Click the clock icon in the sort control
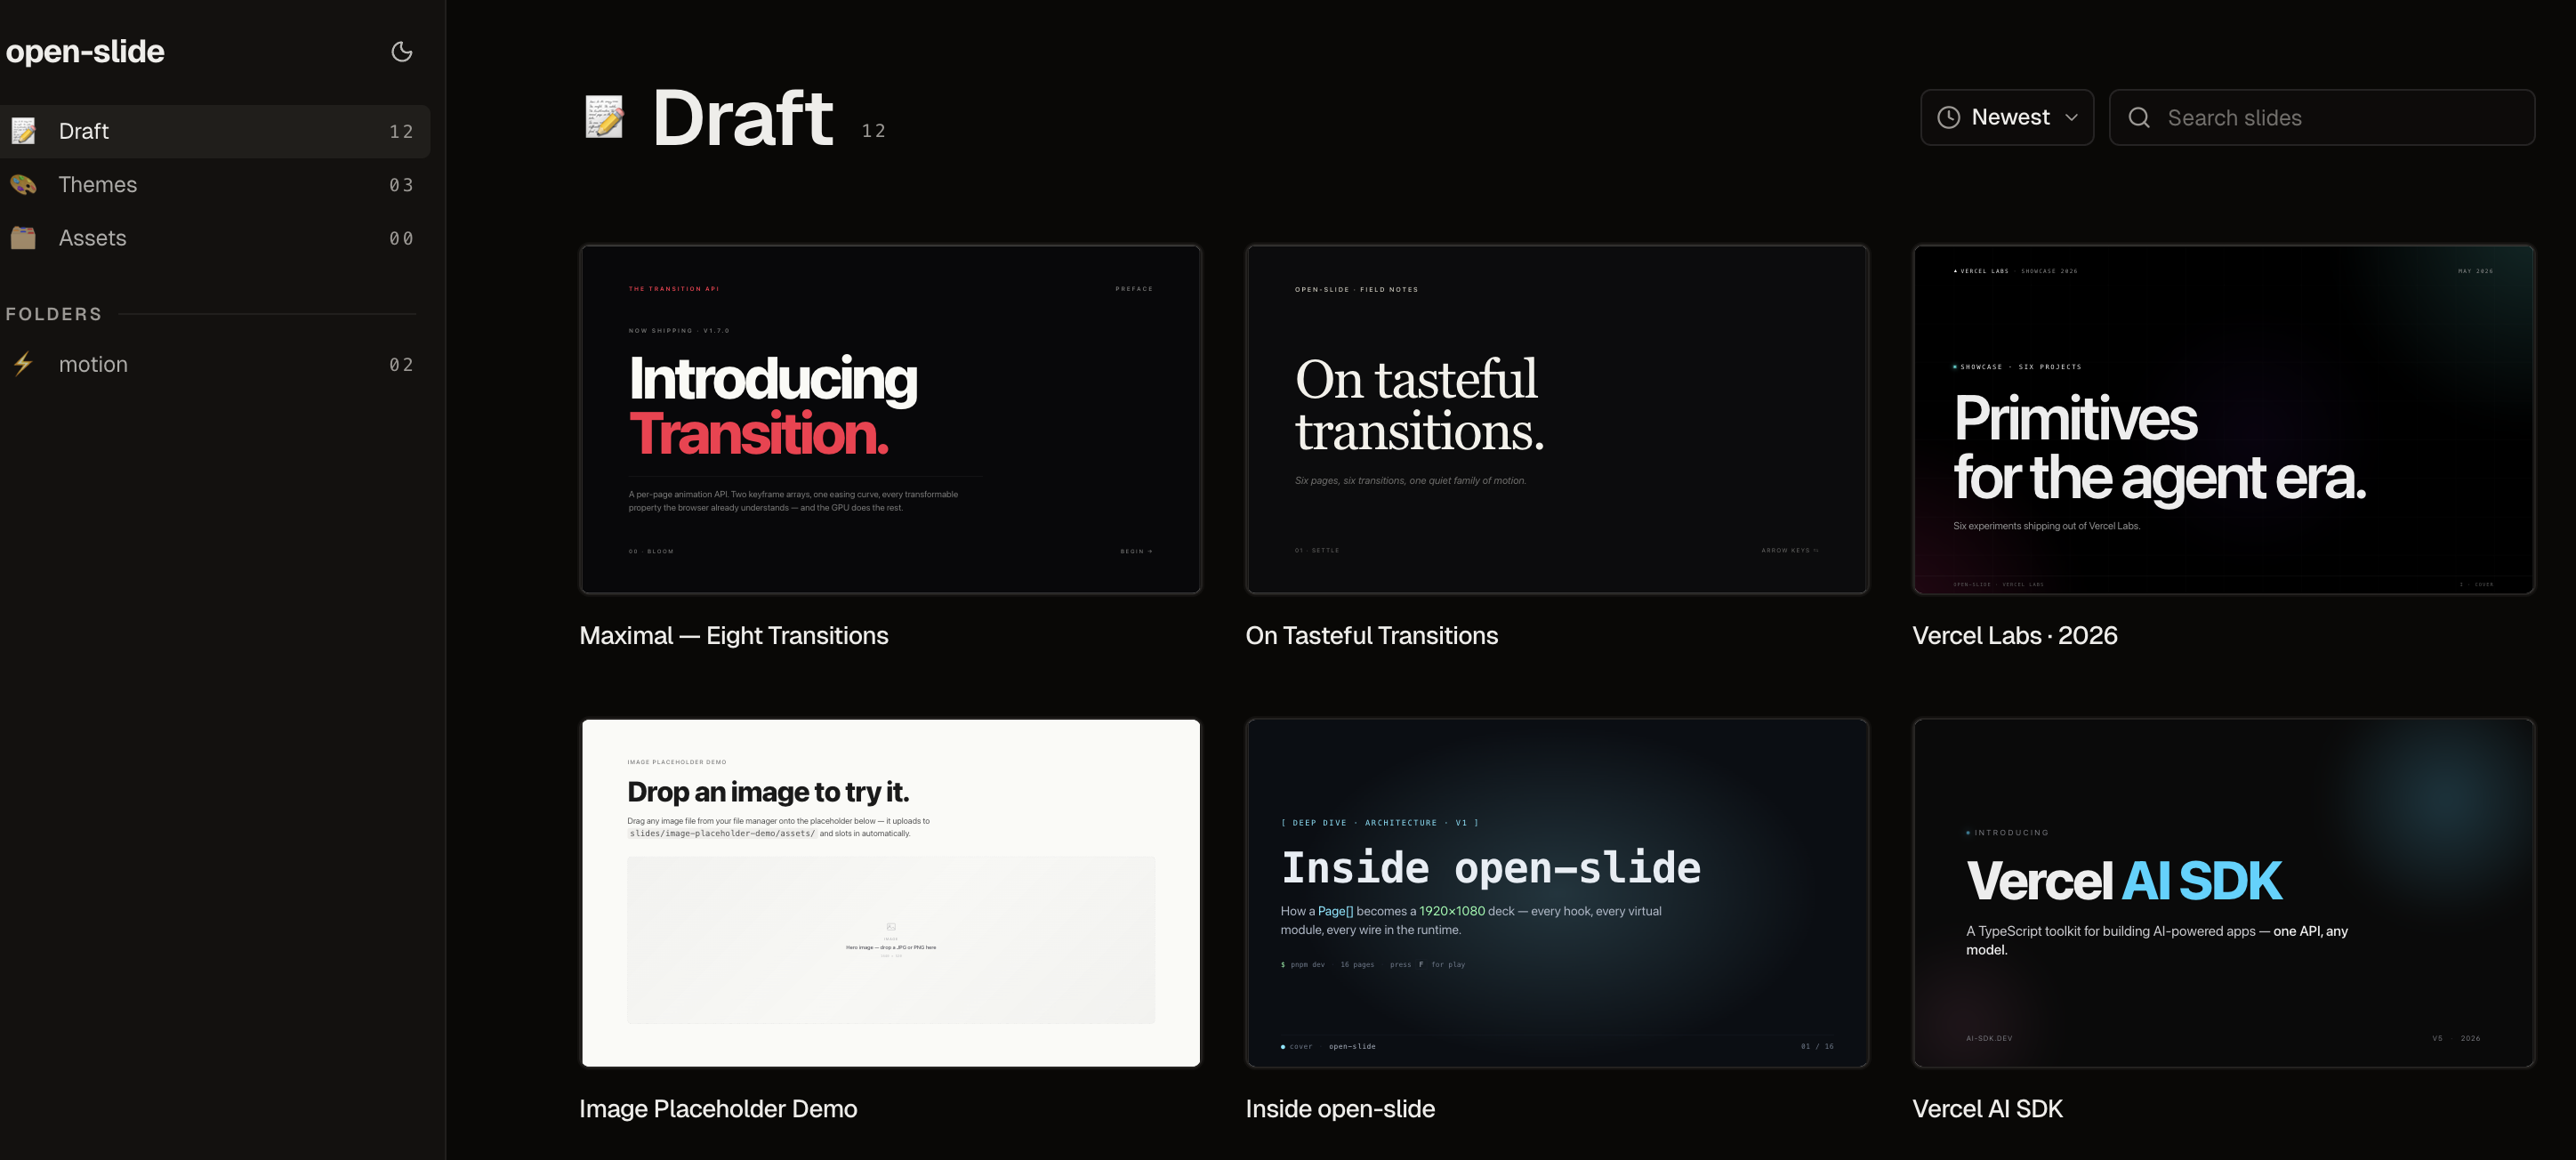2576x1160 pixels. (x=1948, y=117)
